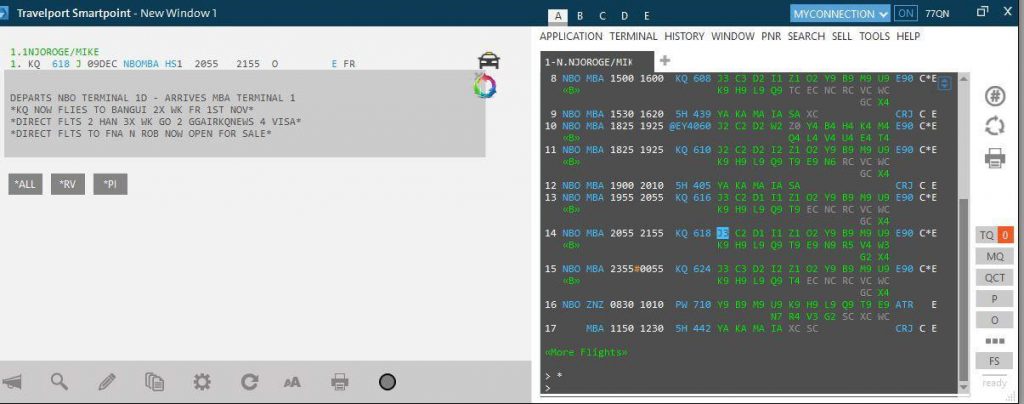Click the terminal command input line
This screenshot has height=404, width=1024.
tap(749, 388)
